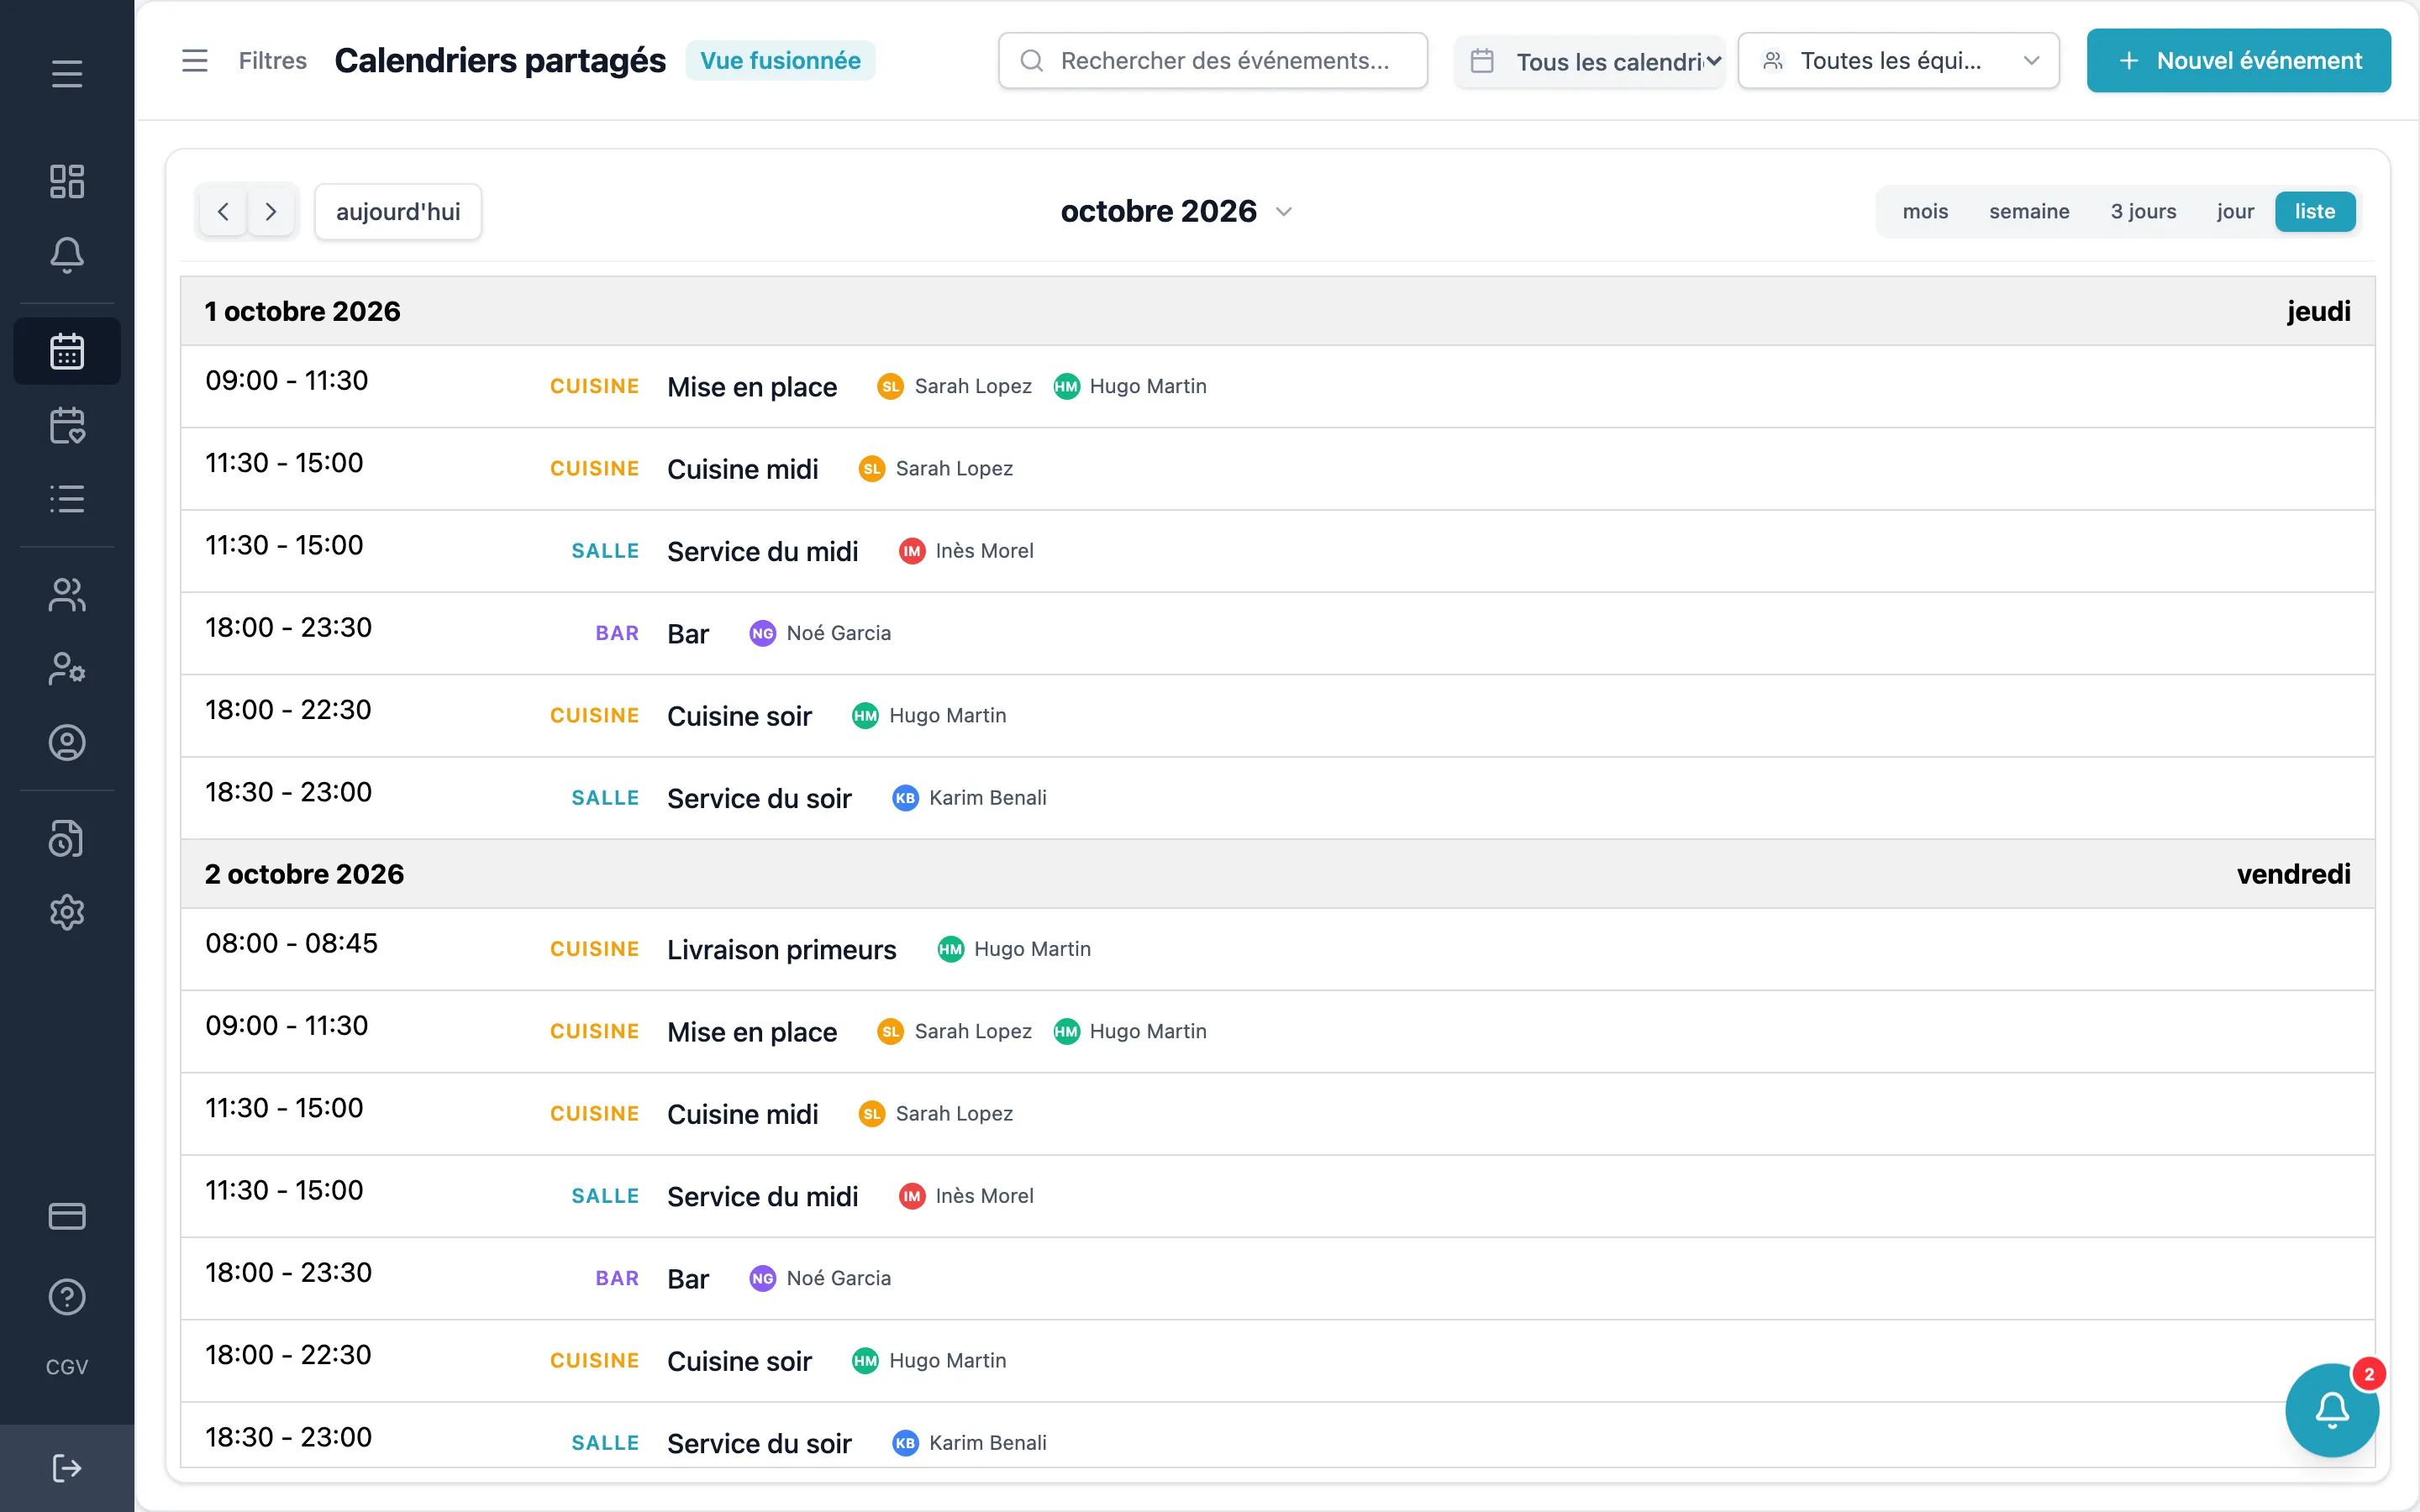Open the user settings gear-person icon
This screenshot has height=1512, width=2420.
(67, 668)
